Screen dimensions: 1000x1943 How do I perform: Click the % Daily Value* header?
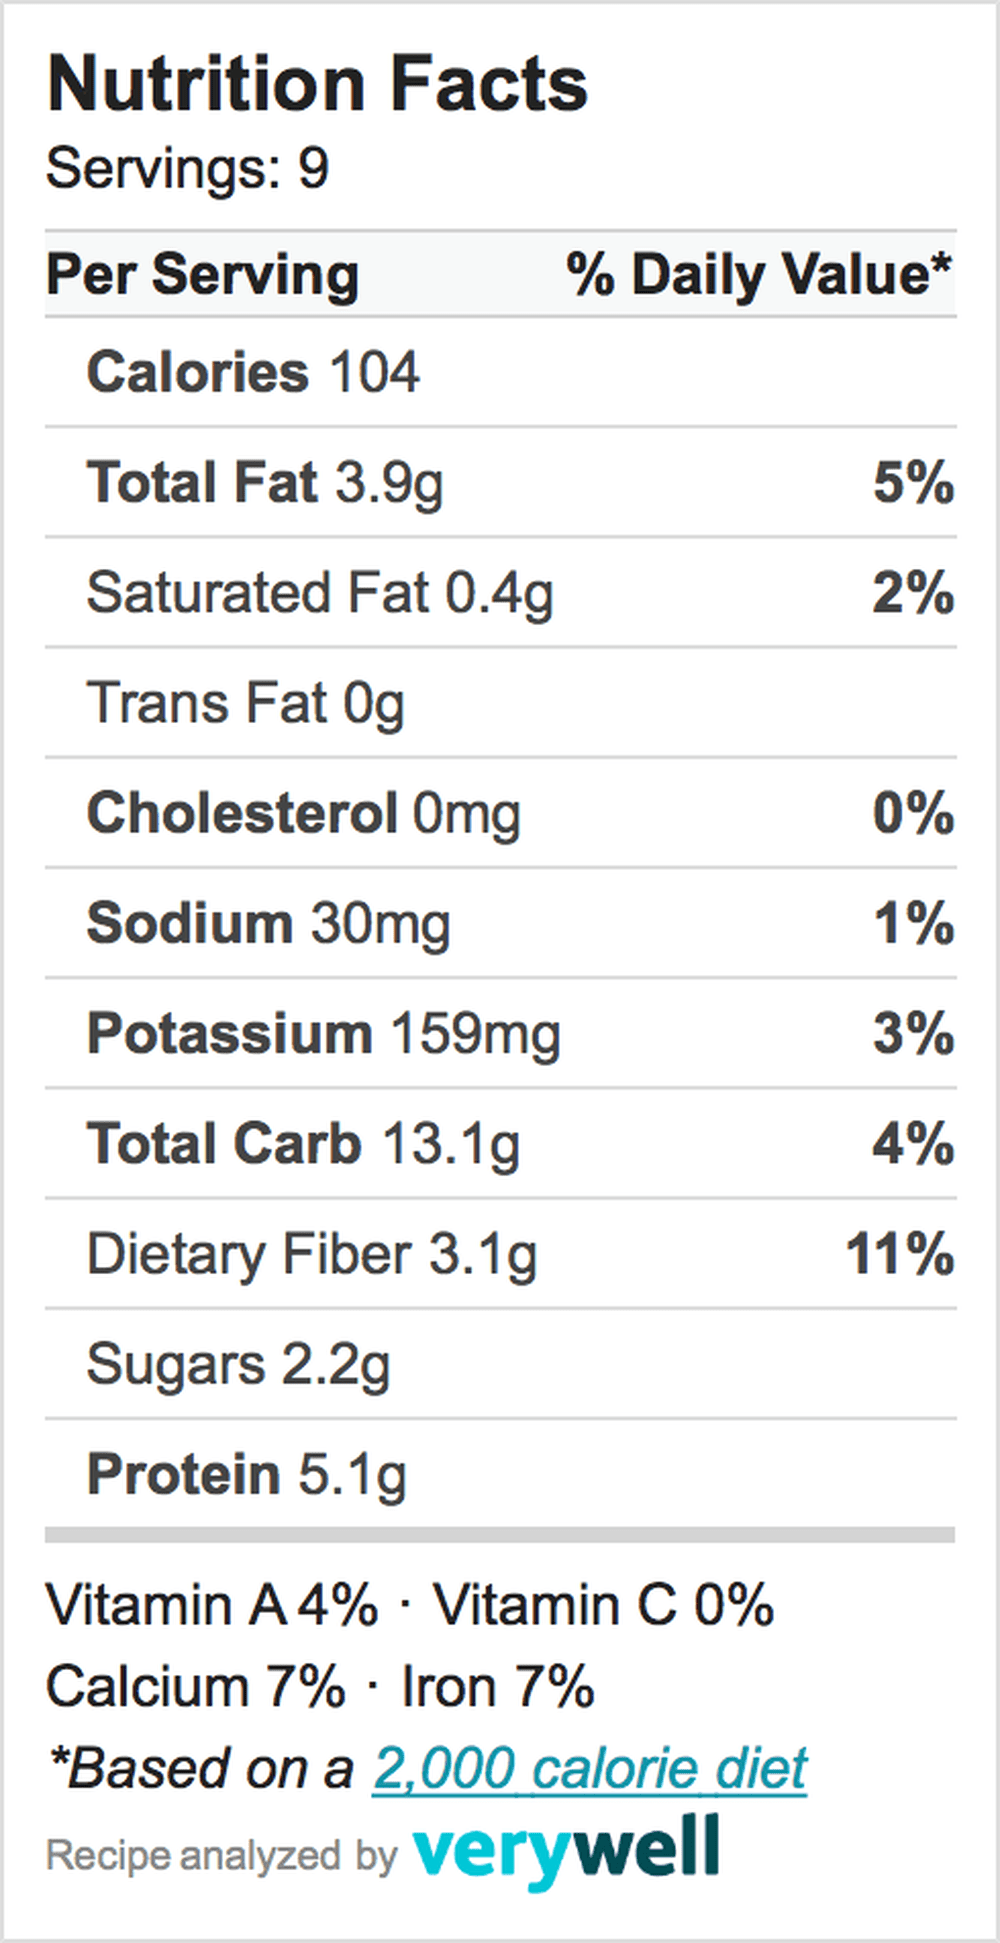pos(759,274)
